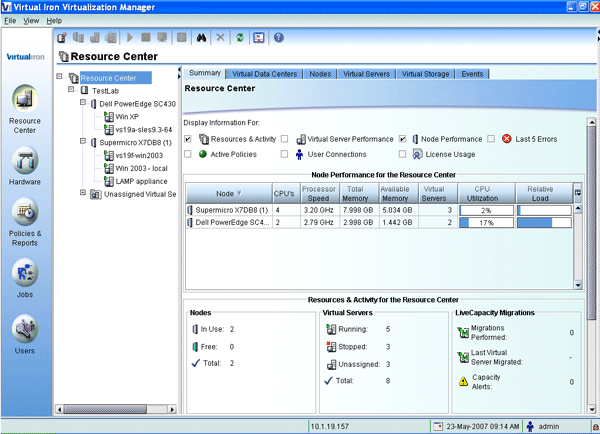Click the calendar icon in status bar
The image size is (600, 434).
click(438, 426)
